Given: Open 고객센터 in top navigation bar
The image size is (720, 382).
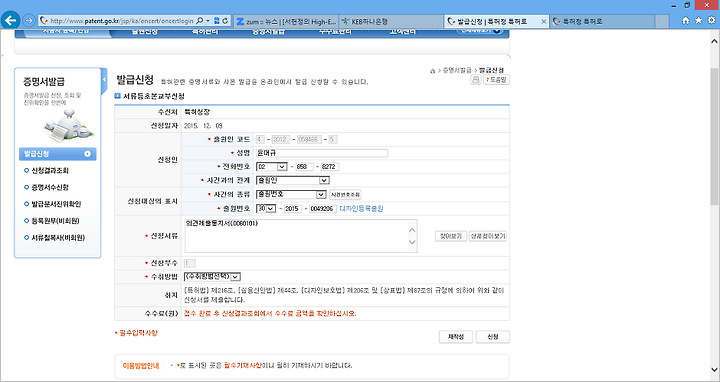Looking at the screenshot, I should tap(403, 31).
